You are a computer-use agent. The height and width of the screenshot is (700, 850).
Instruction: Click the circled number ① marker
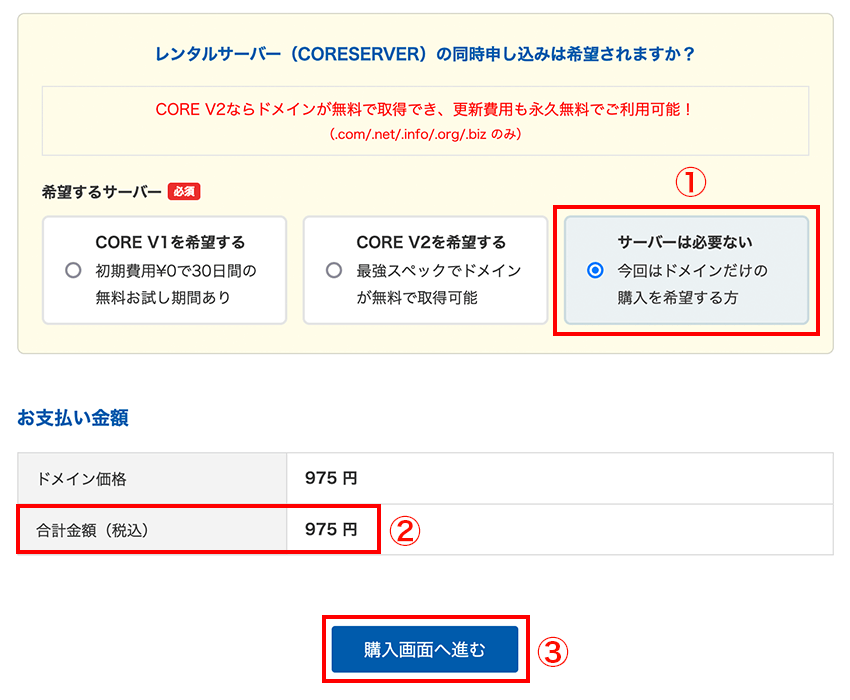pos(690,181)
